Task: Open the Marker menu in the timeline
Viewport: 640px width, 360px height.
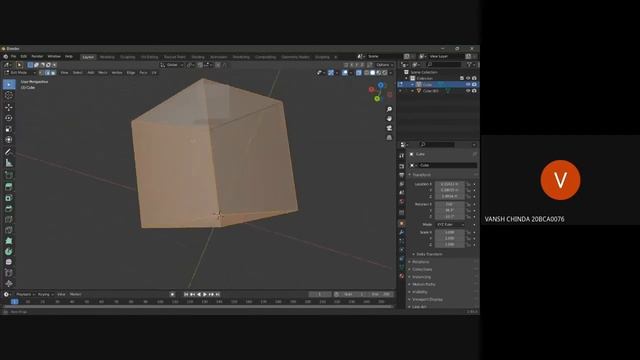Action: click(x=76, y=294)
